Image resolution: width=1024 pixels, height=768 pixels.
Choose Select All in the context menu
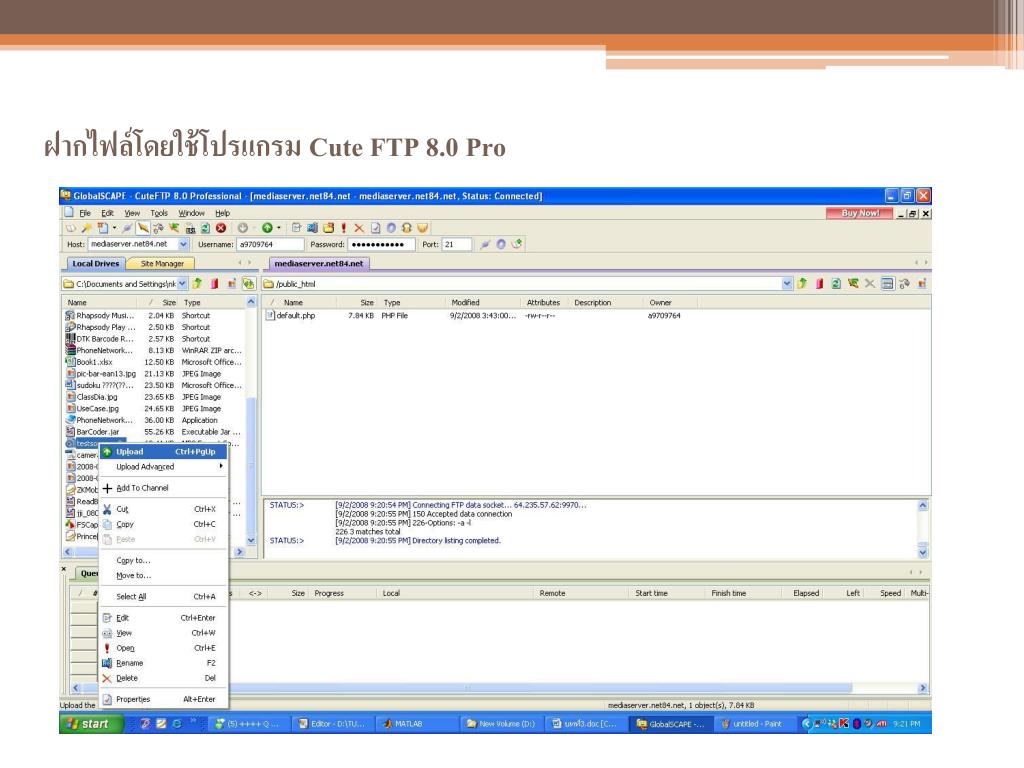(163, 596)
